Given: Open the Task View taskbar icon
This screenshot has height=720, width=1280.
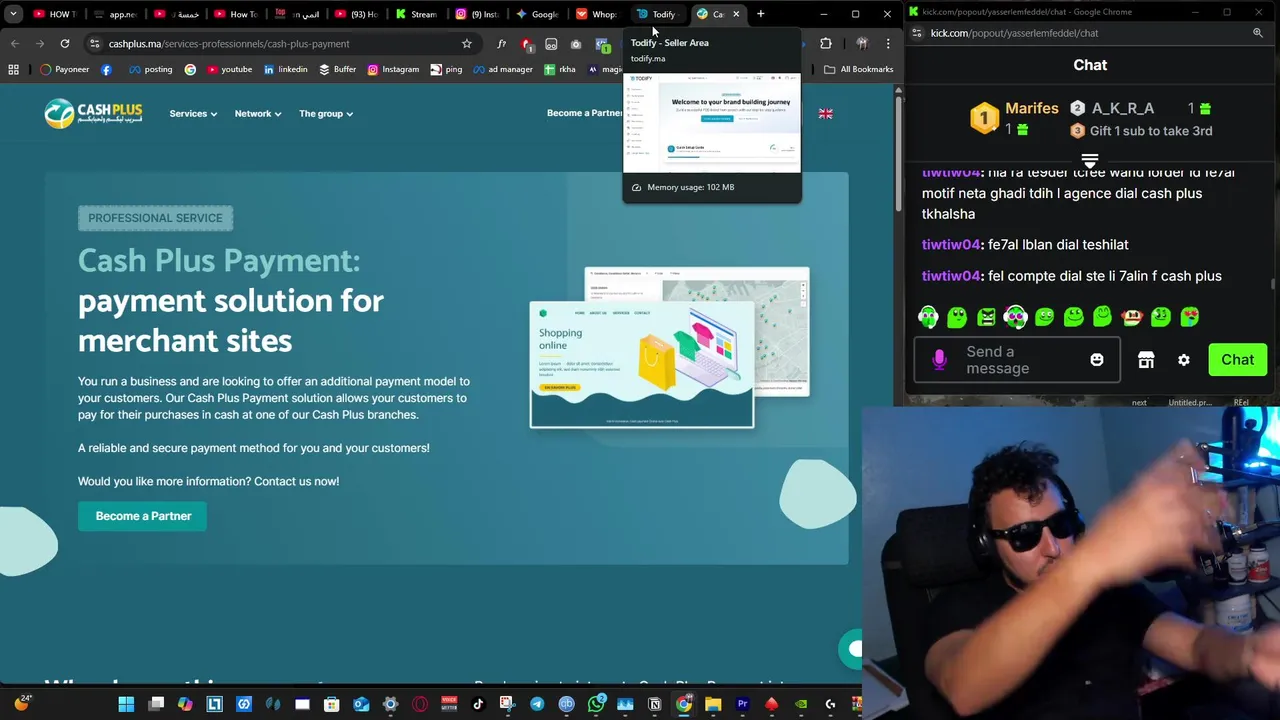Looking at the screenshot, I should [156, 704].
